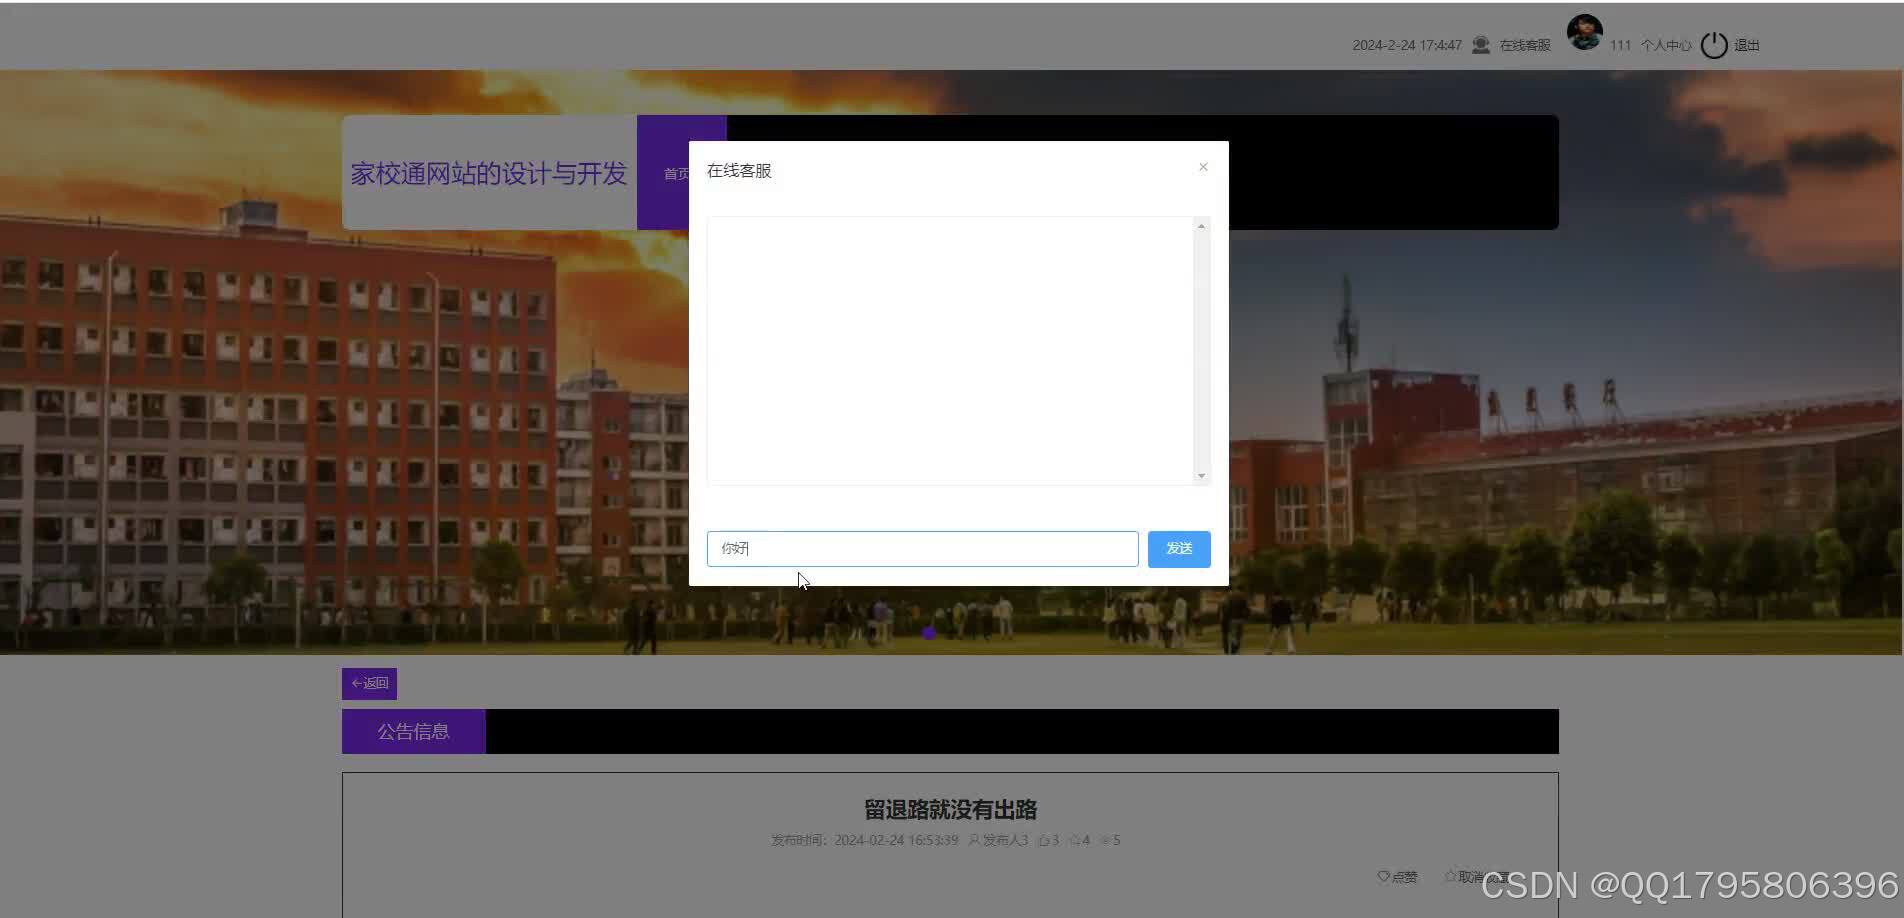Screen dimensions: 1904x918
Task: Open 个人中心 personal center link
Action: (x=1665, y=45)
